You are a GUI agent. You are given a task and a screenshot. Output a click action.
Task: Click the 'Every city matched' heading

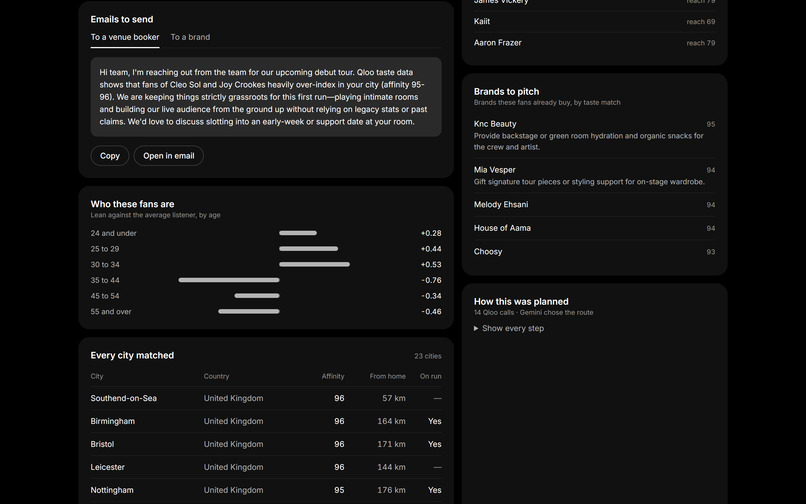(x=132, y=355)
